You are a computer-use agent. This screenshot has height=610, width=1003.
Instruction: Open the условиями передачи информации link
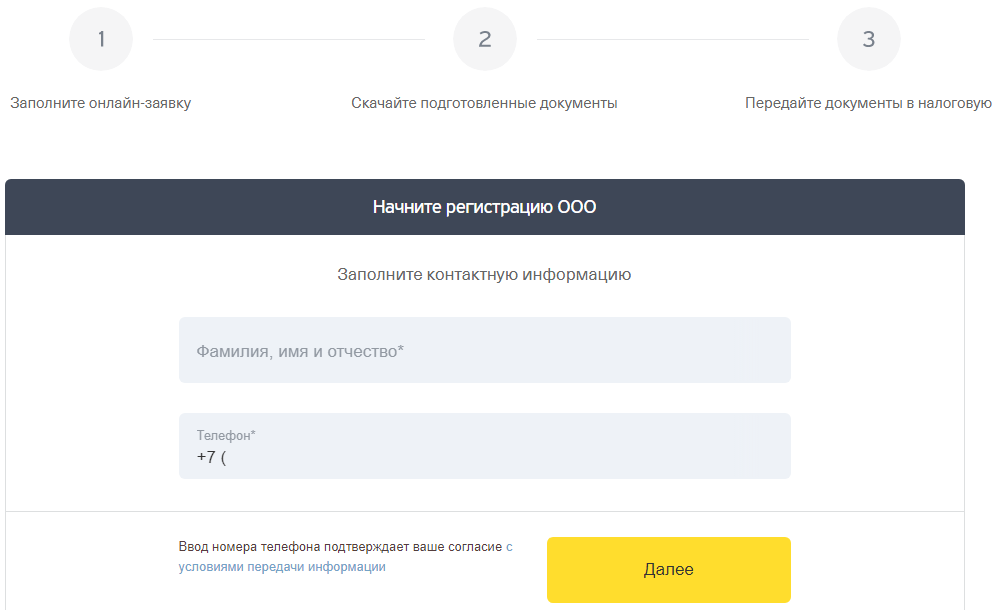(x=282, y=567)
